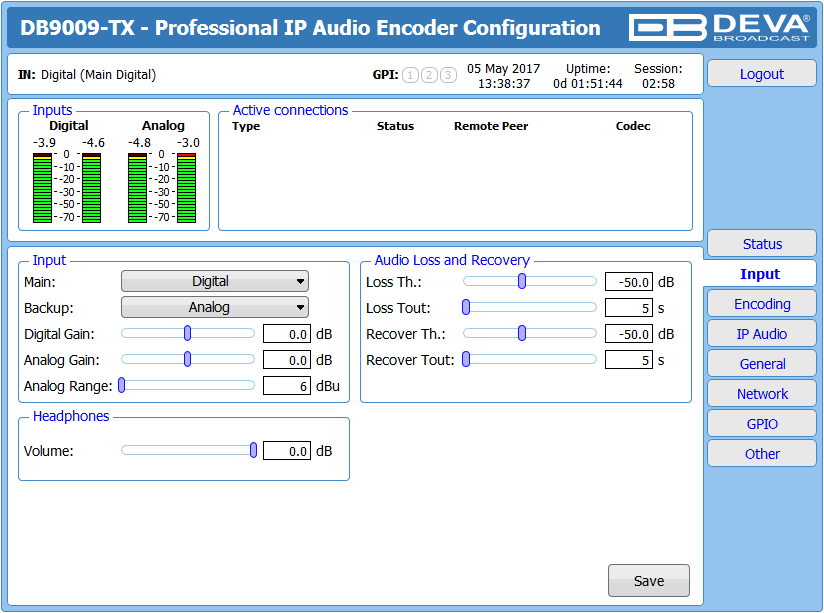This screenshot has width=824, height=613.
Task: Open the Other tab
Action: click(761, 454)
